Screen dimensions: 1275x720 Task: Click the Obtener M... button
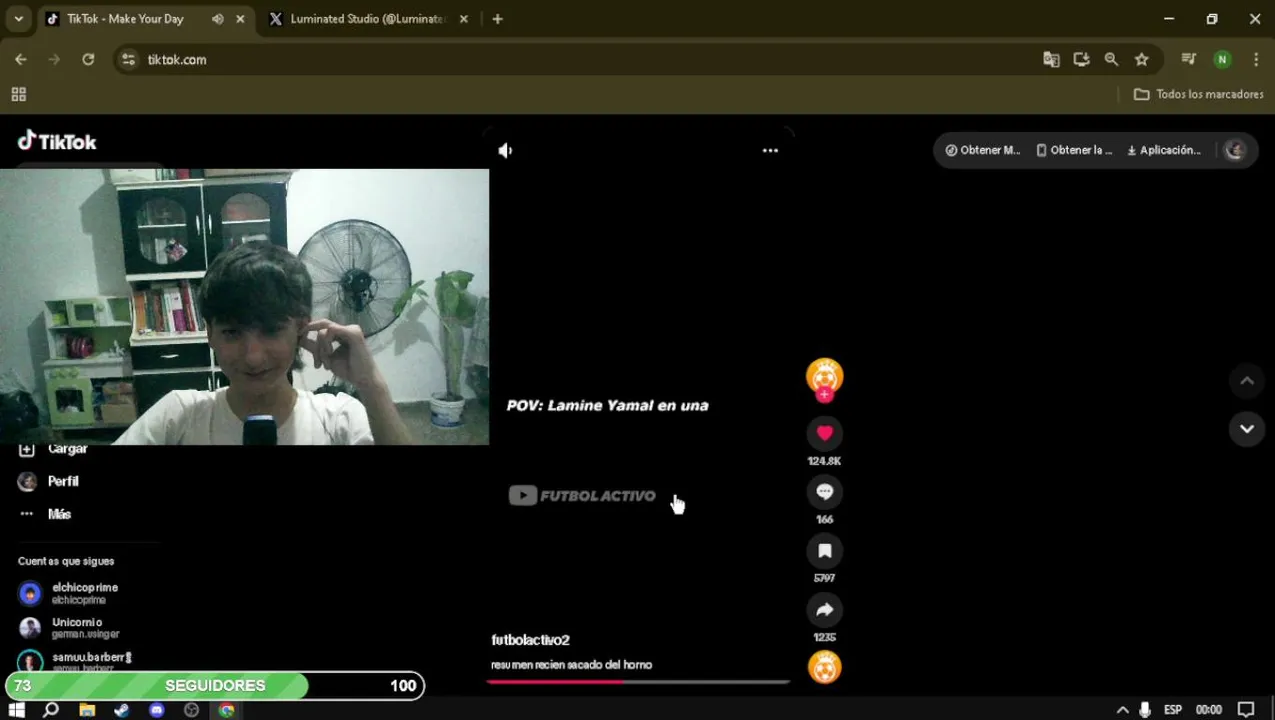982,150
